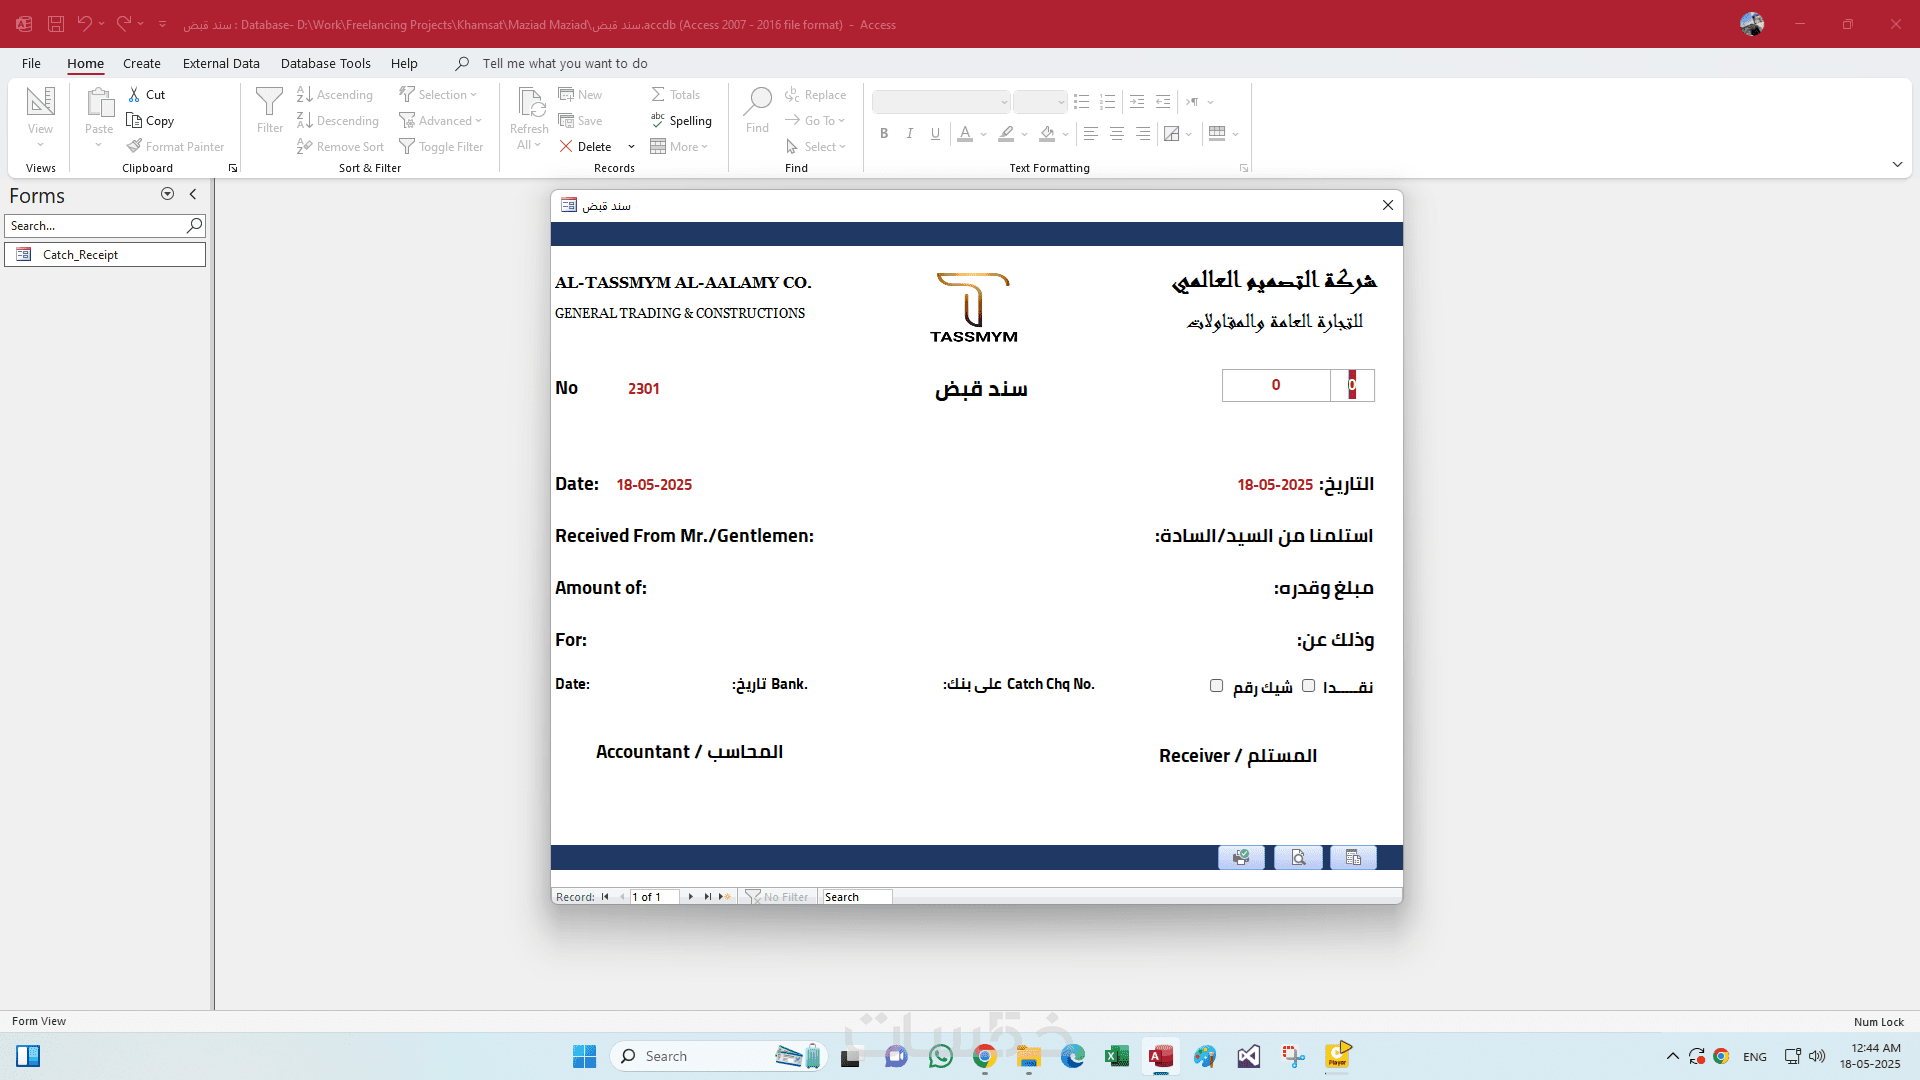Click the record Search box in navigation bar

tap(856, 897)
